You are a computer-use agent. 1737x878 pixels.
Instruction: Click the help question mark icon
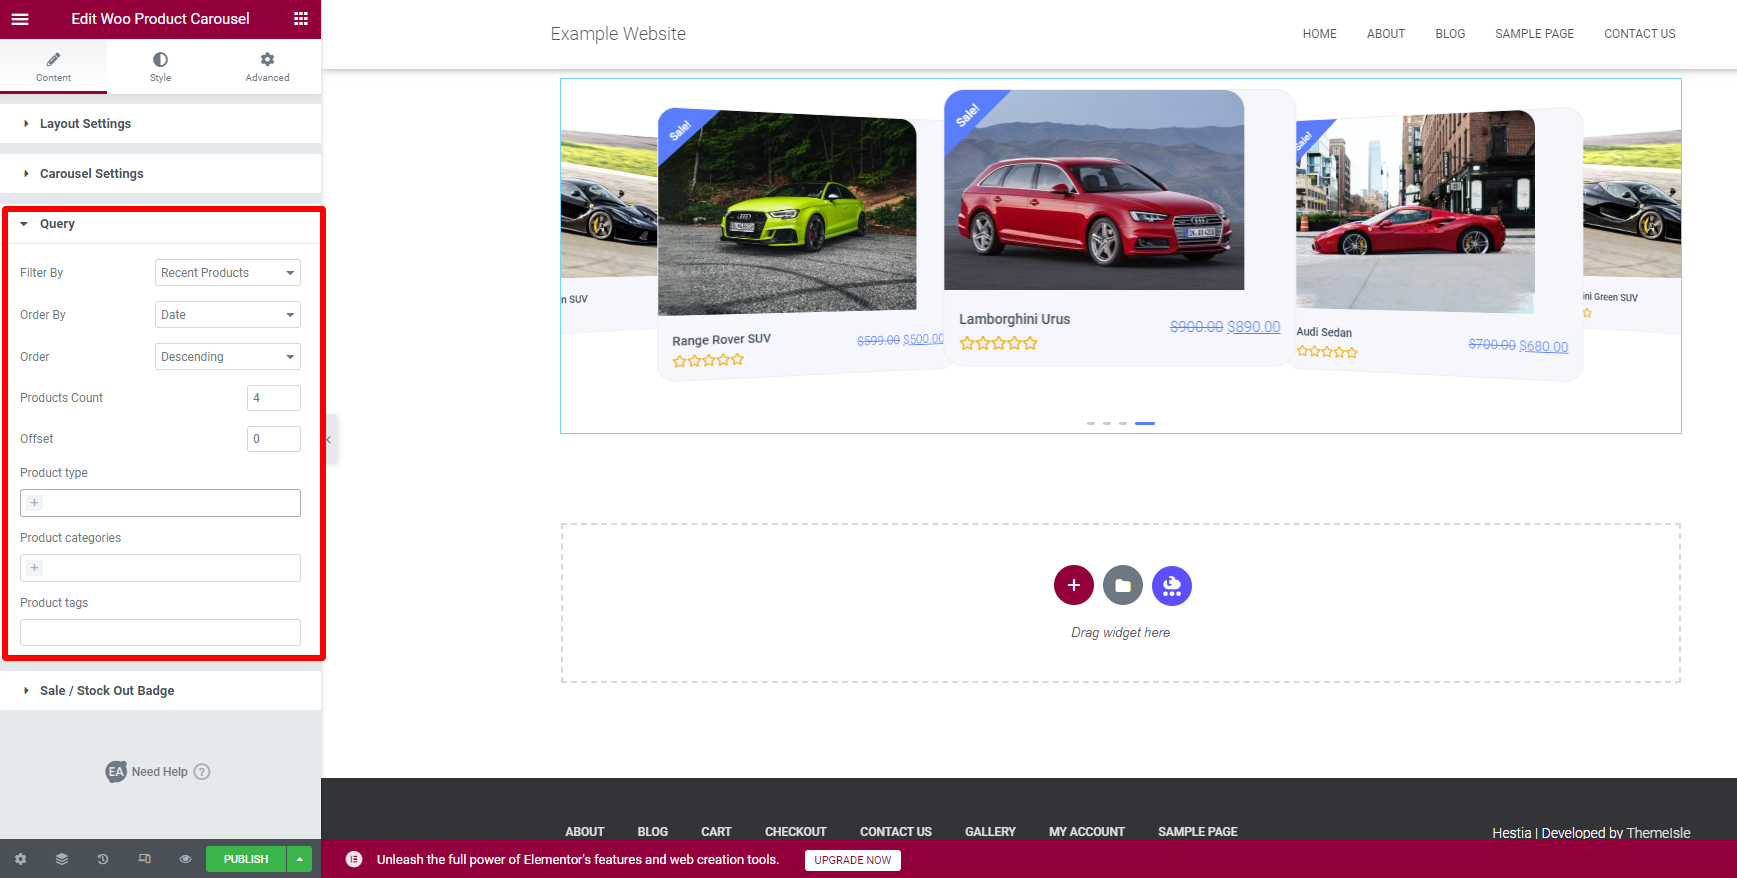[x=202, y=772]
